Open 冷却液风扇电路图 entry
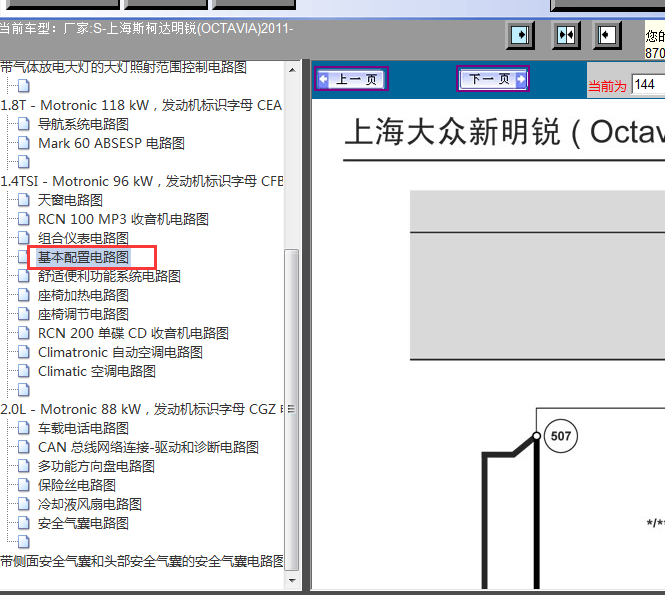Image resolution: width=665 pixels, height=595 pixels. click(x=89, y=504)
